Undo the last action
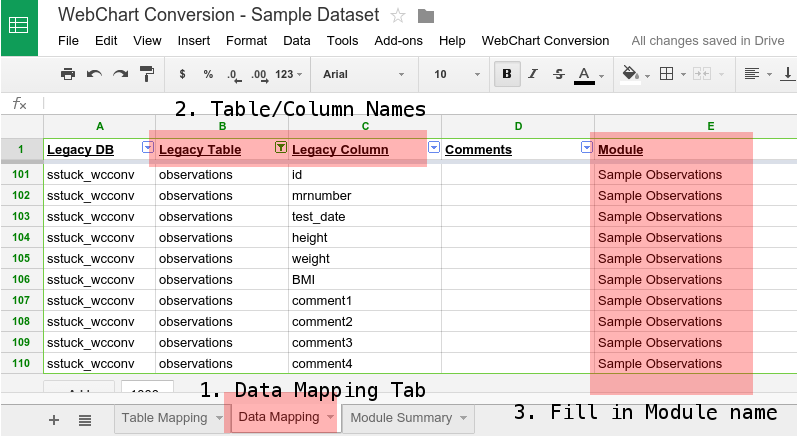Screen dimensions: 798x436 [94, 74]
